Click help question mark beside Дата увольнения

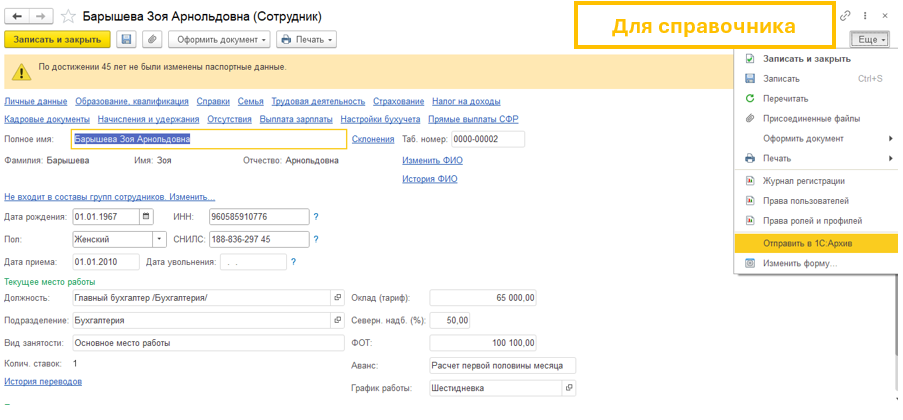(x=293, y=262)
